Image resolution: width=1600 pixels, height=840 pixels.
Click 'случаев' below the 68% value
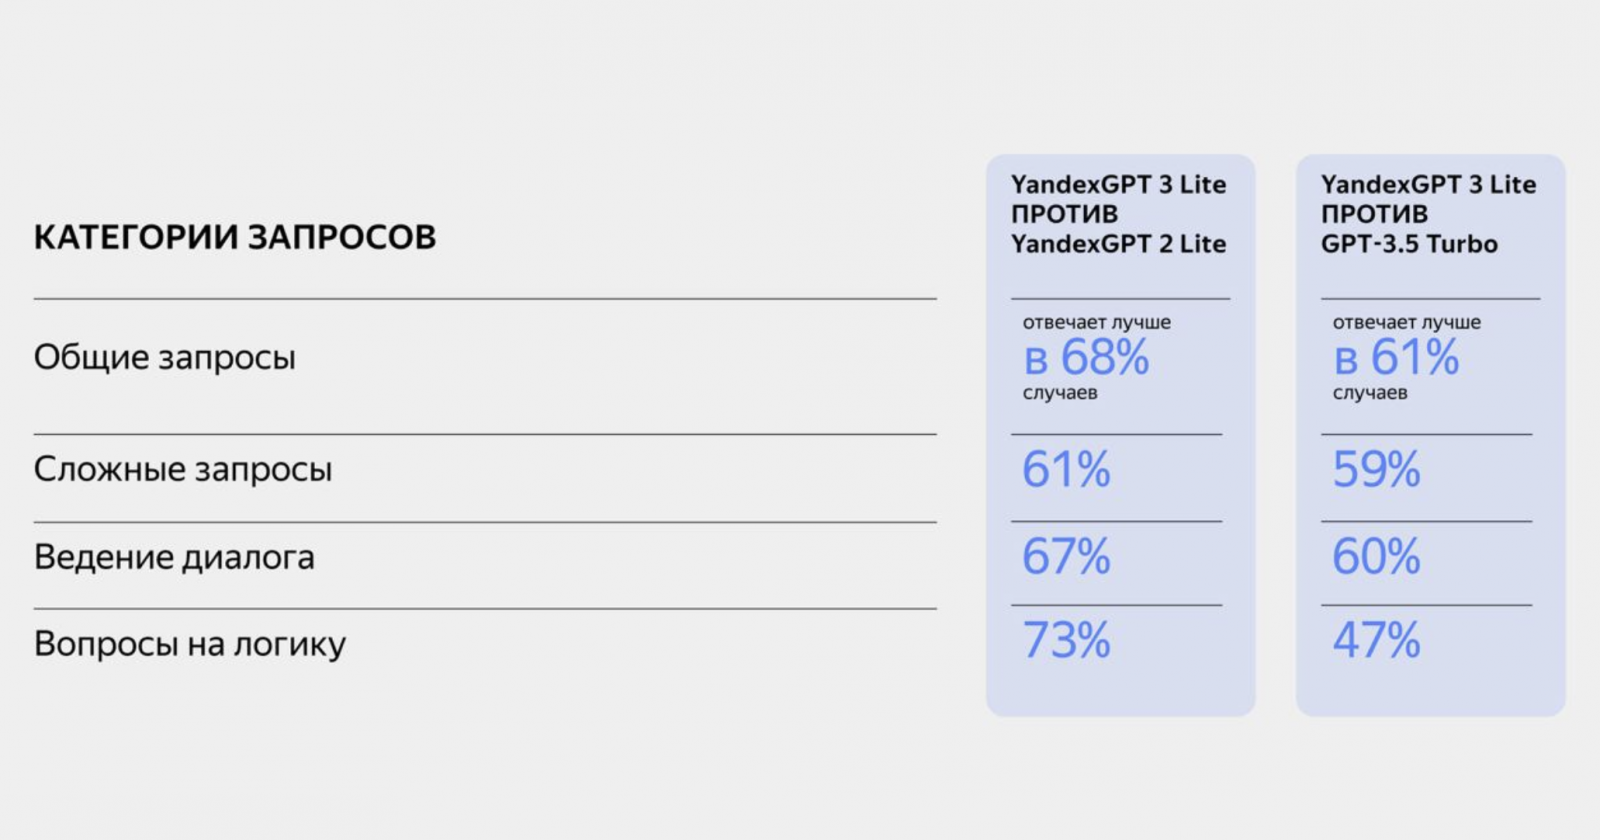point(1060,393)
